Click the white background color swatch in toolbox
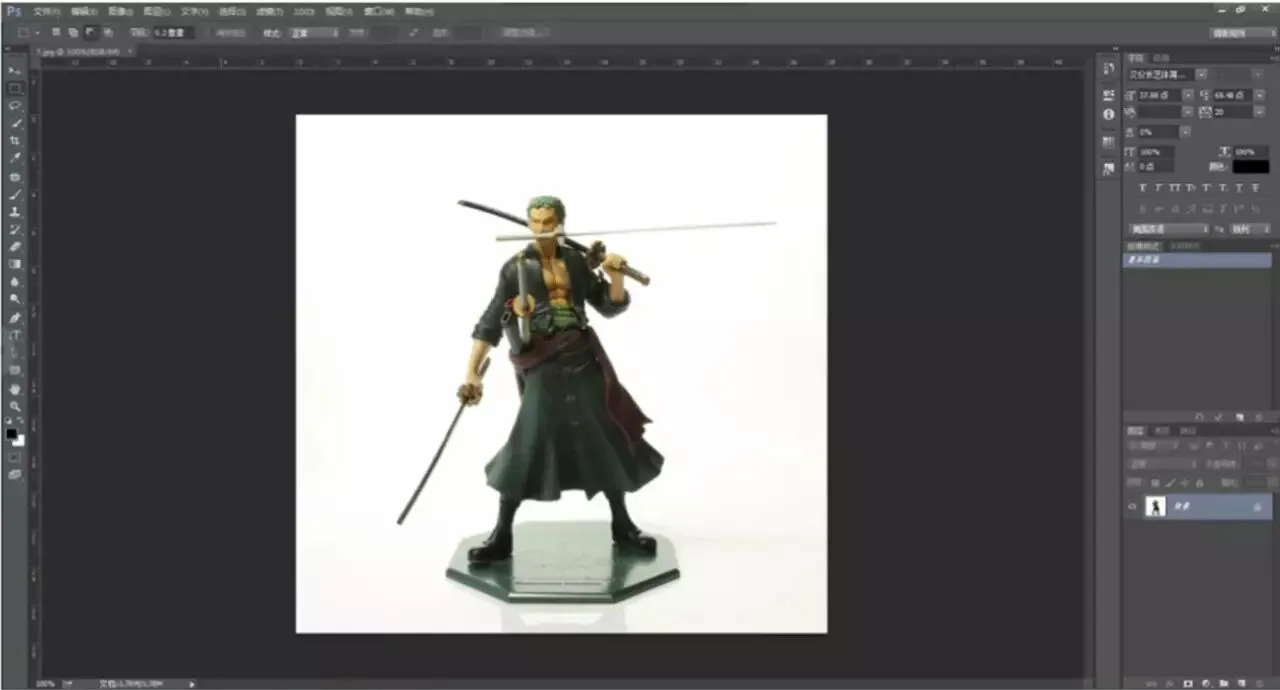 20,442
